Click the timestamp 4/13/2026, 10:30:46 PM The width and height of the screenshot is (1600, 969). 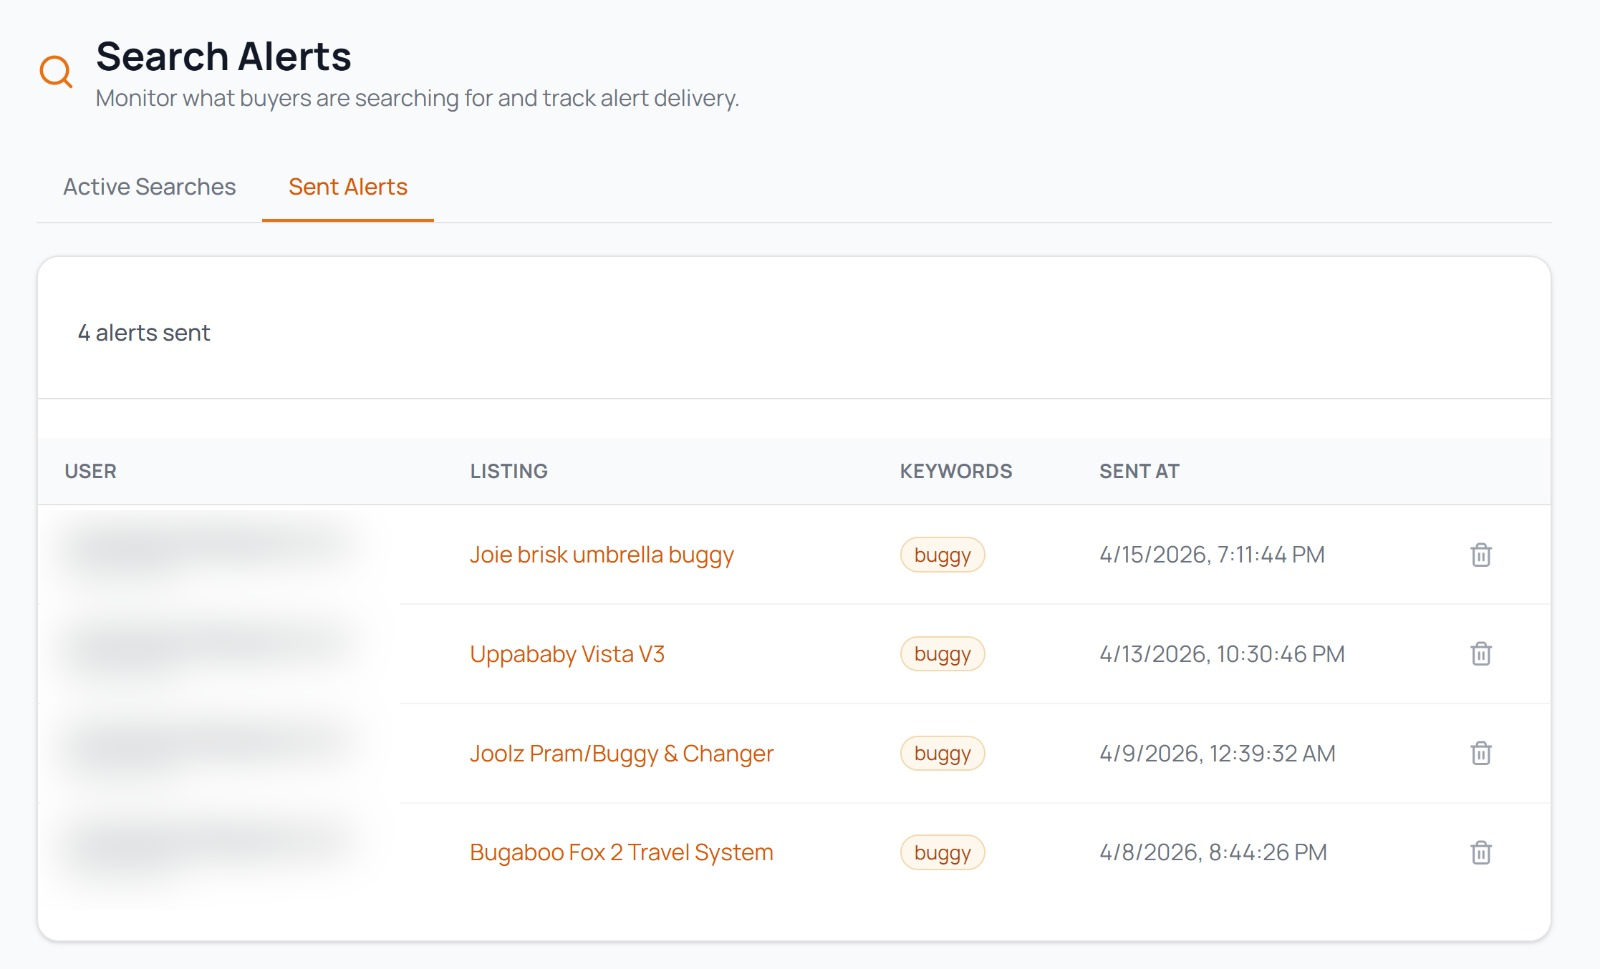point(1222,654)
